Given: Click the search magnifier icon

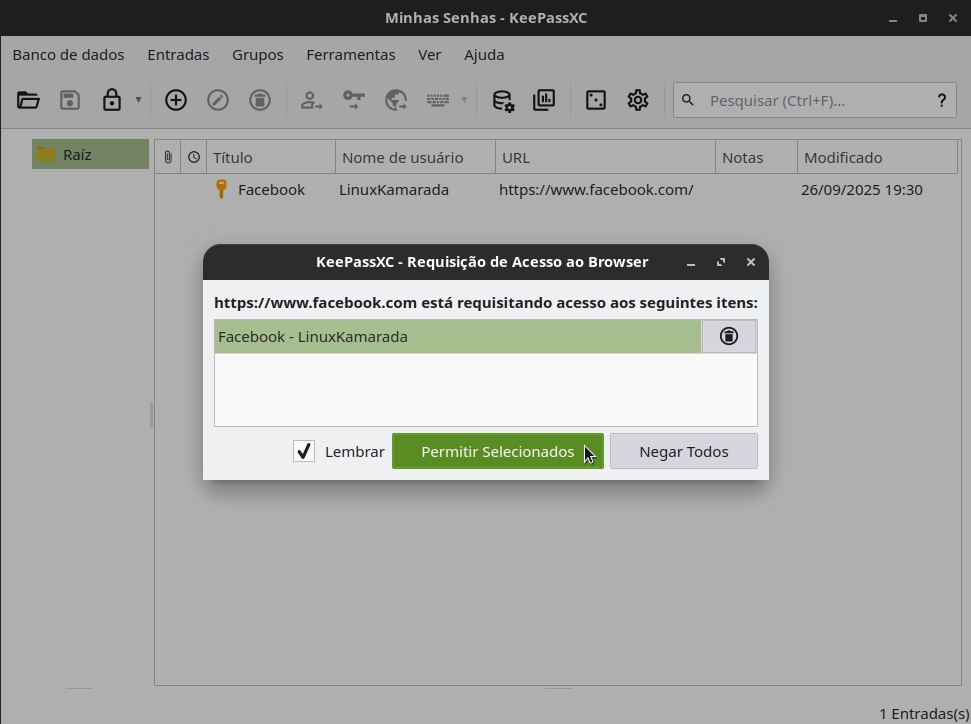Looking at the screenshot, I should (687, 100).
